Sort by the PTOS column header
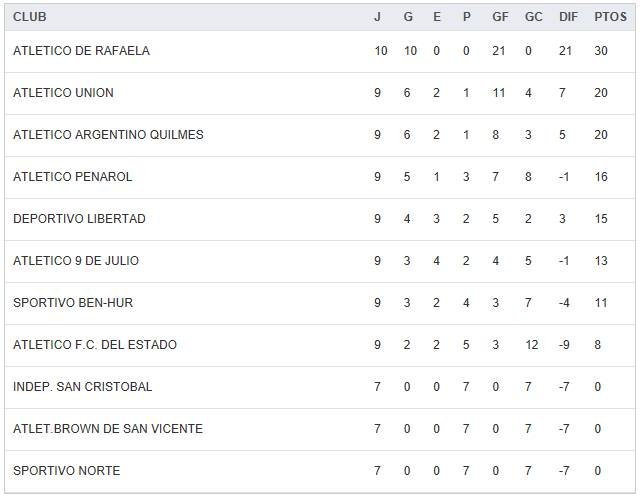Image resolution: width=640 pixels, height=500 pixels. point(610,17)
